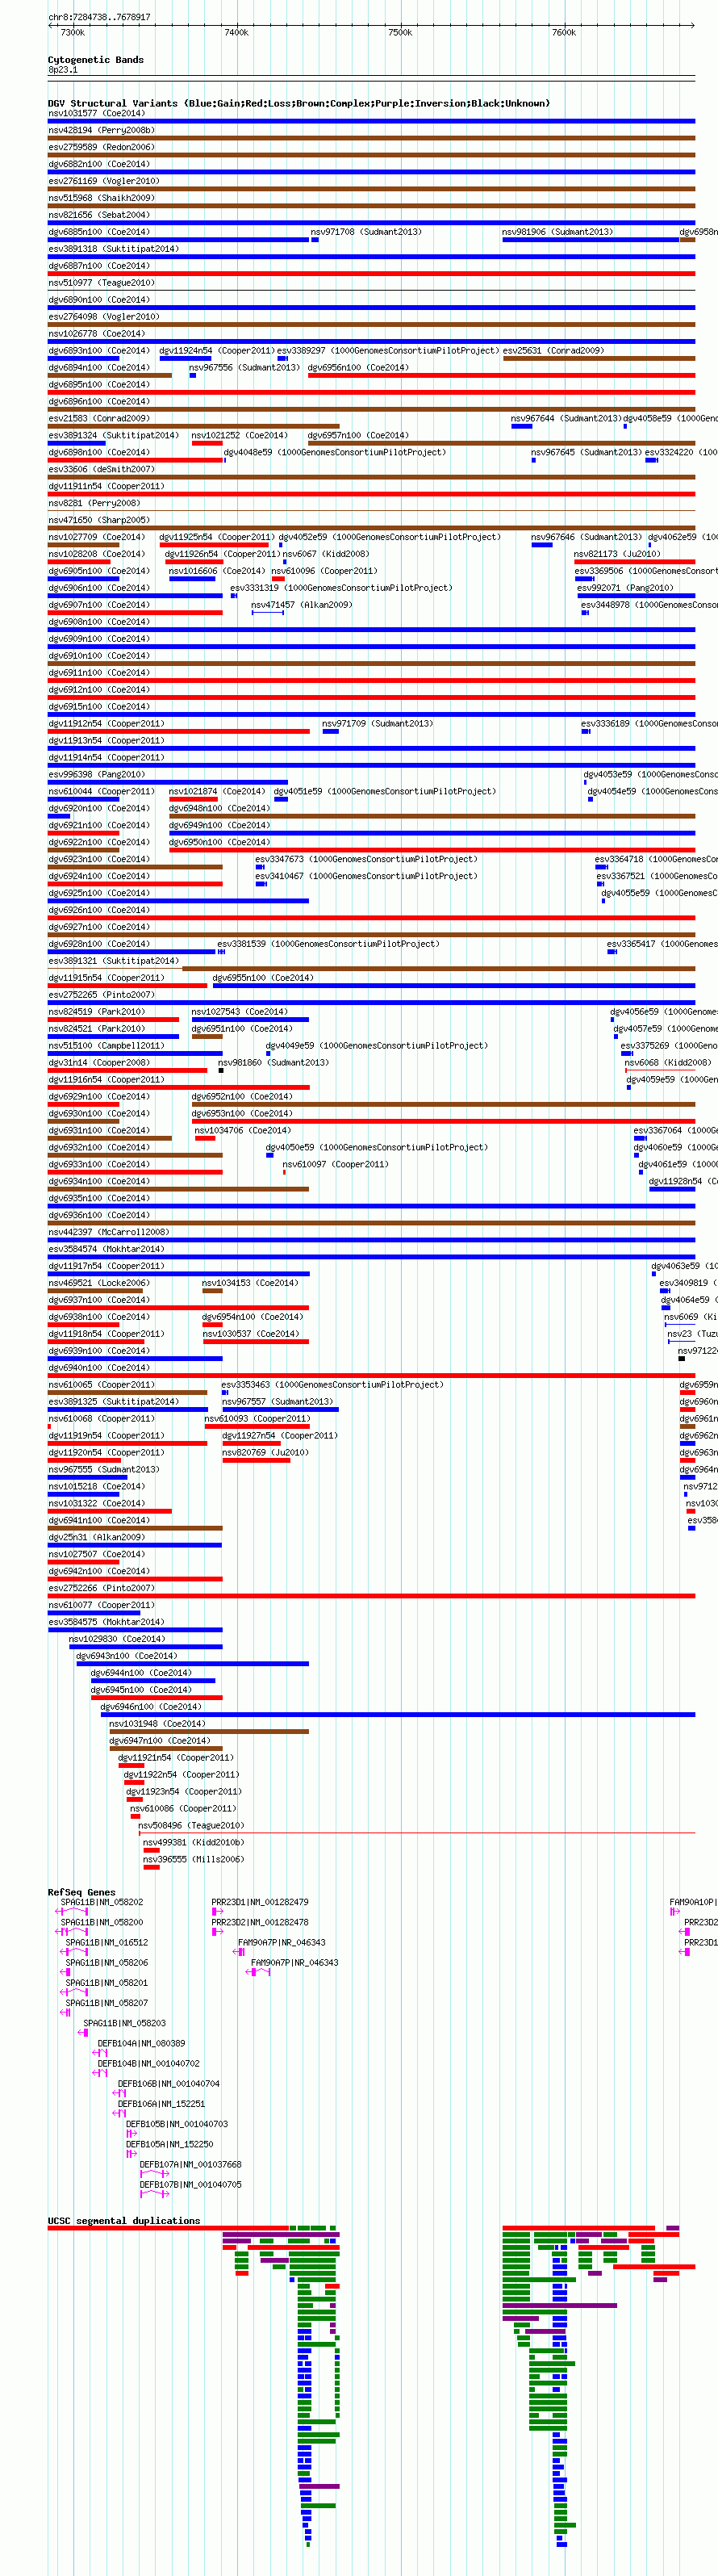Click the 8p23.1 band label
This screenshot has height=2576, width=718.
[x=63, y=70]
